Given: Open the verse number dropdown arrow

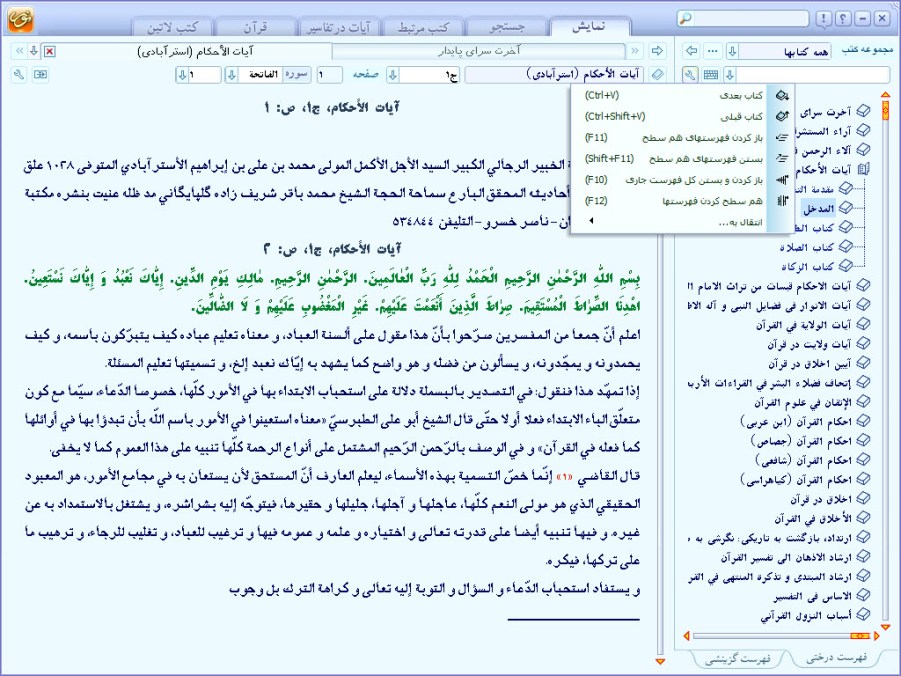Looking at the screenshot, I should pos(182,75).
